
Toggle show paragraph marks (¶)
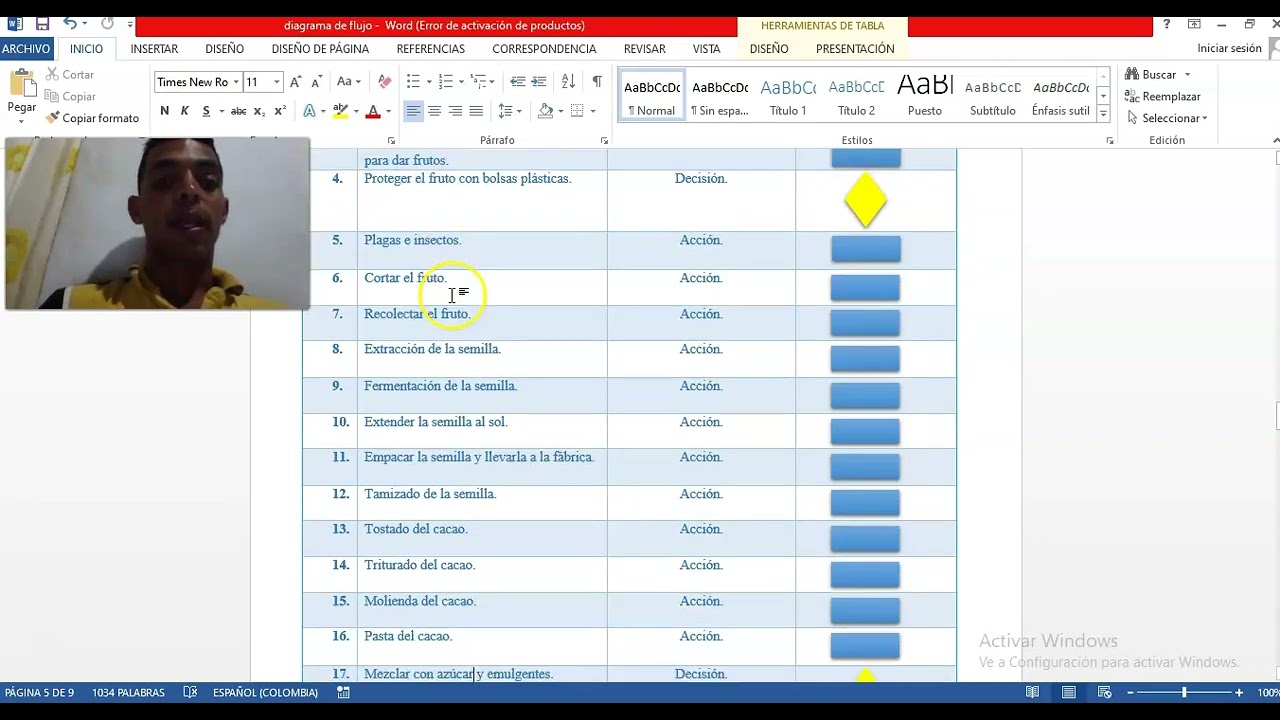[x=597, y=82]
